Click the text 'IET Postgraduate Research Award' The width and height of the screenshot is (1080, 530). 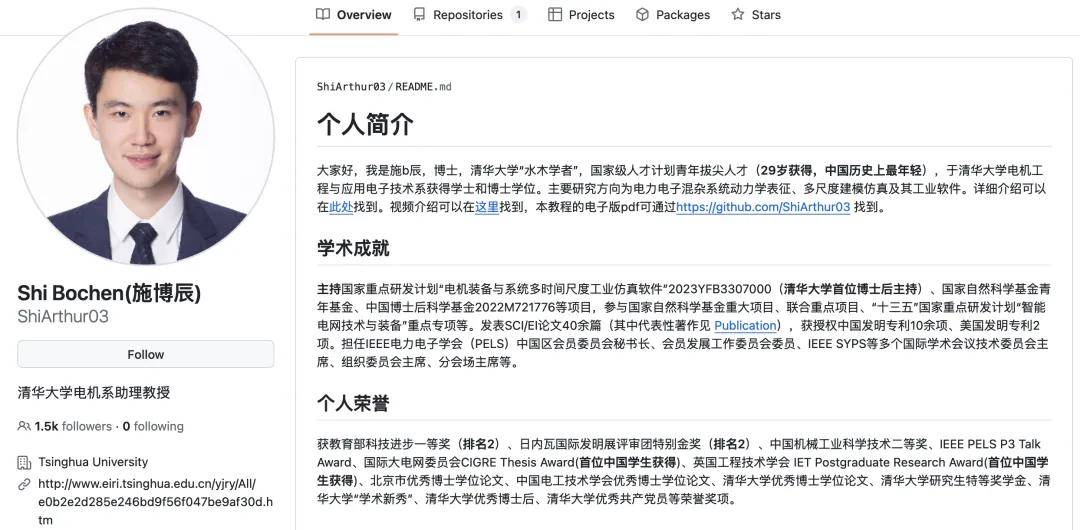pyautogui.click(x=888, y=462)
